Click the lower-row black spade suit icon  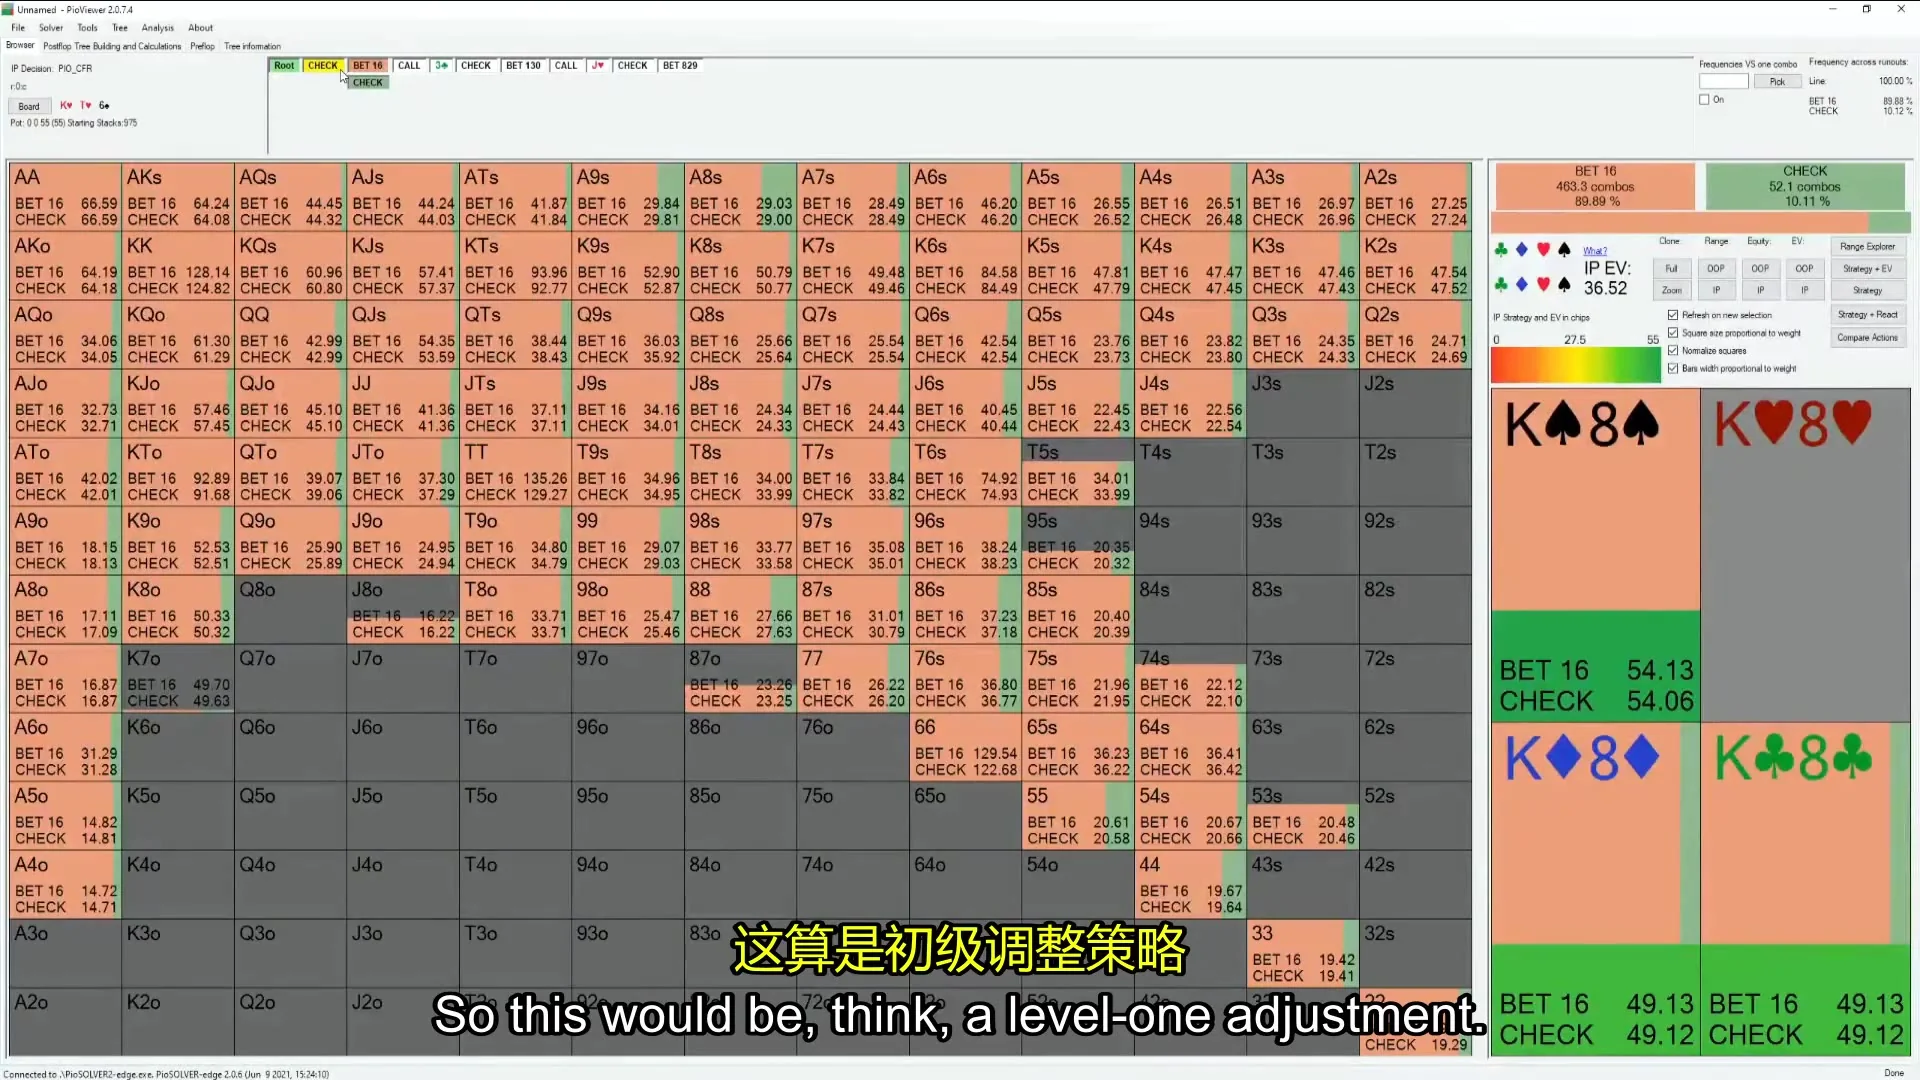point(1564,285)
